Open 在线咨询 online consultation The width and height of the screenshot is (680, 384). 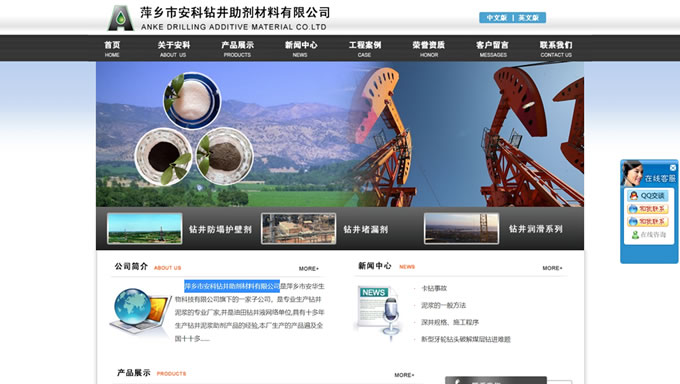(x=649, y=235)
